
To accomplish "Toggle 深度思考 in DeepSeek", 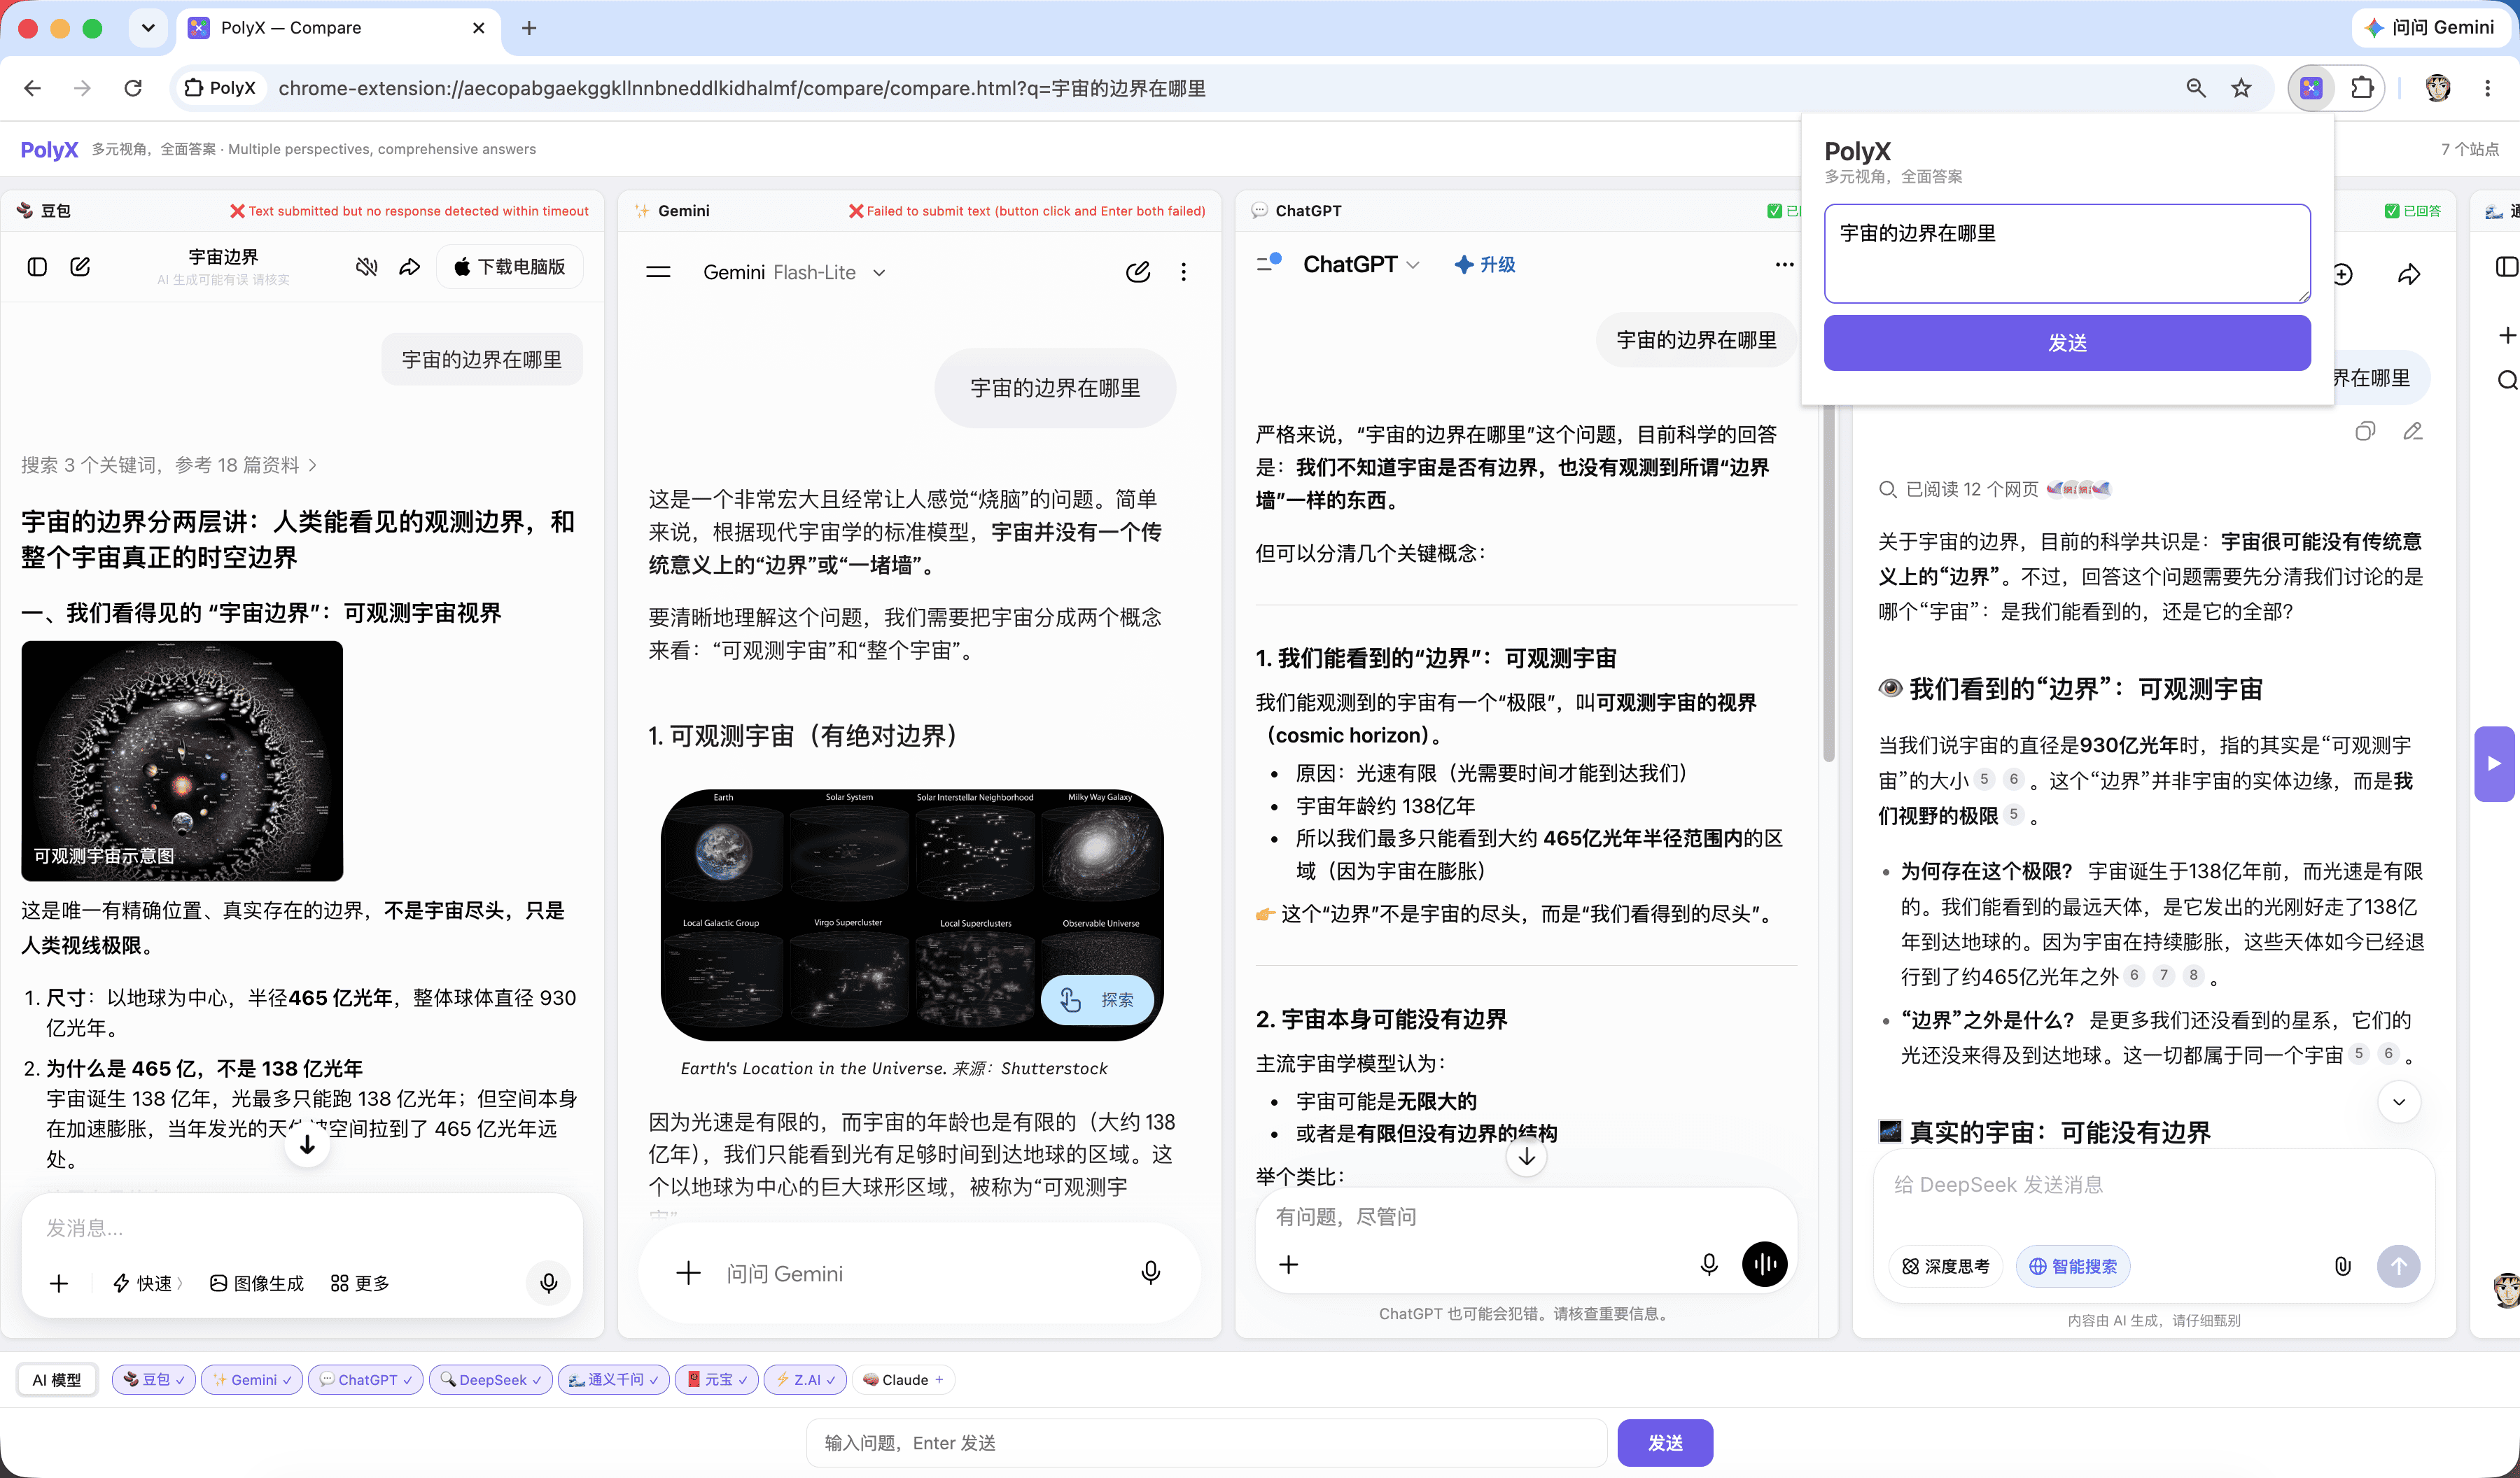I will [x=1946, y=1266].
